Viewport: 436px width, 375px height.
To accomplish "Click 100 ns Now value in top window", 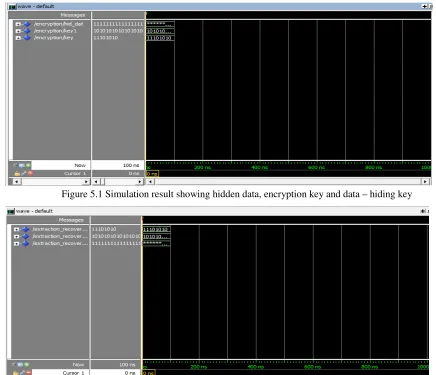I will click(131, 165).
